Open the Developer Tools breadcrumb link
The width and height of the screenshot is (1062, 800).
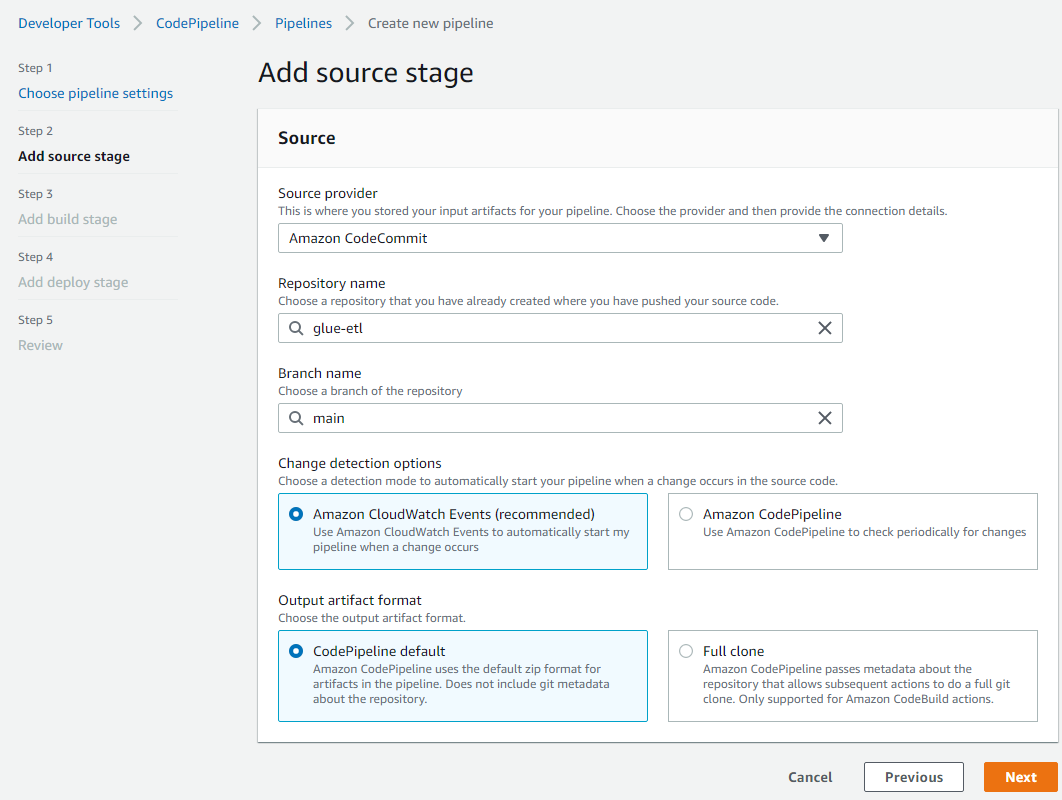pyautogui.click(x=69, y=23)
